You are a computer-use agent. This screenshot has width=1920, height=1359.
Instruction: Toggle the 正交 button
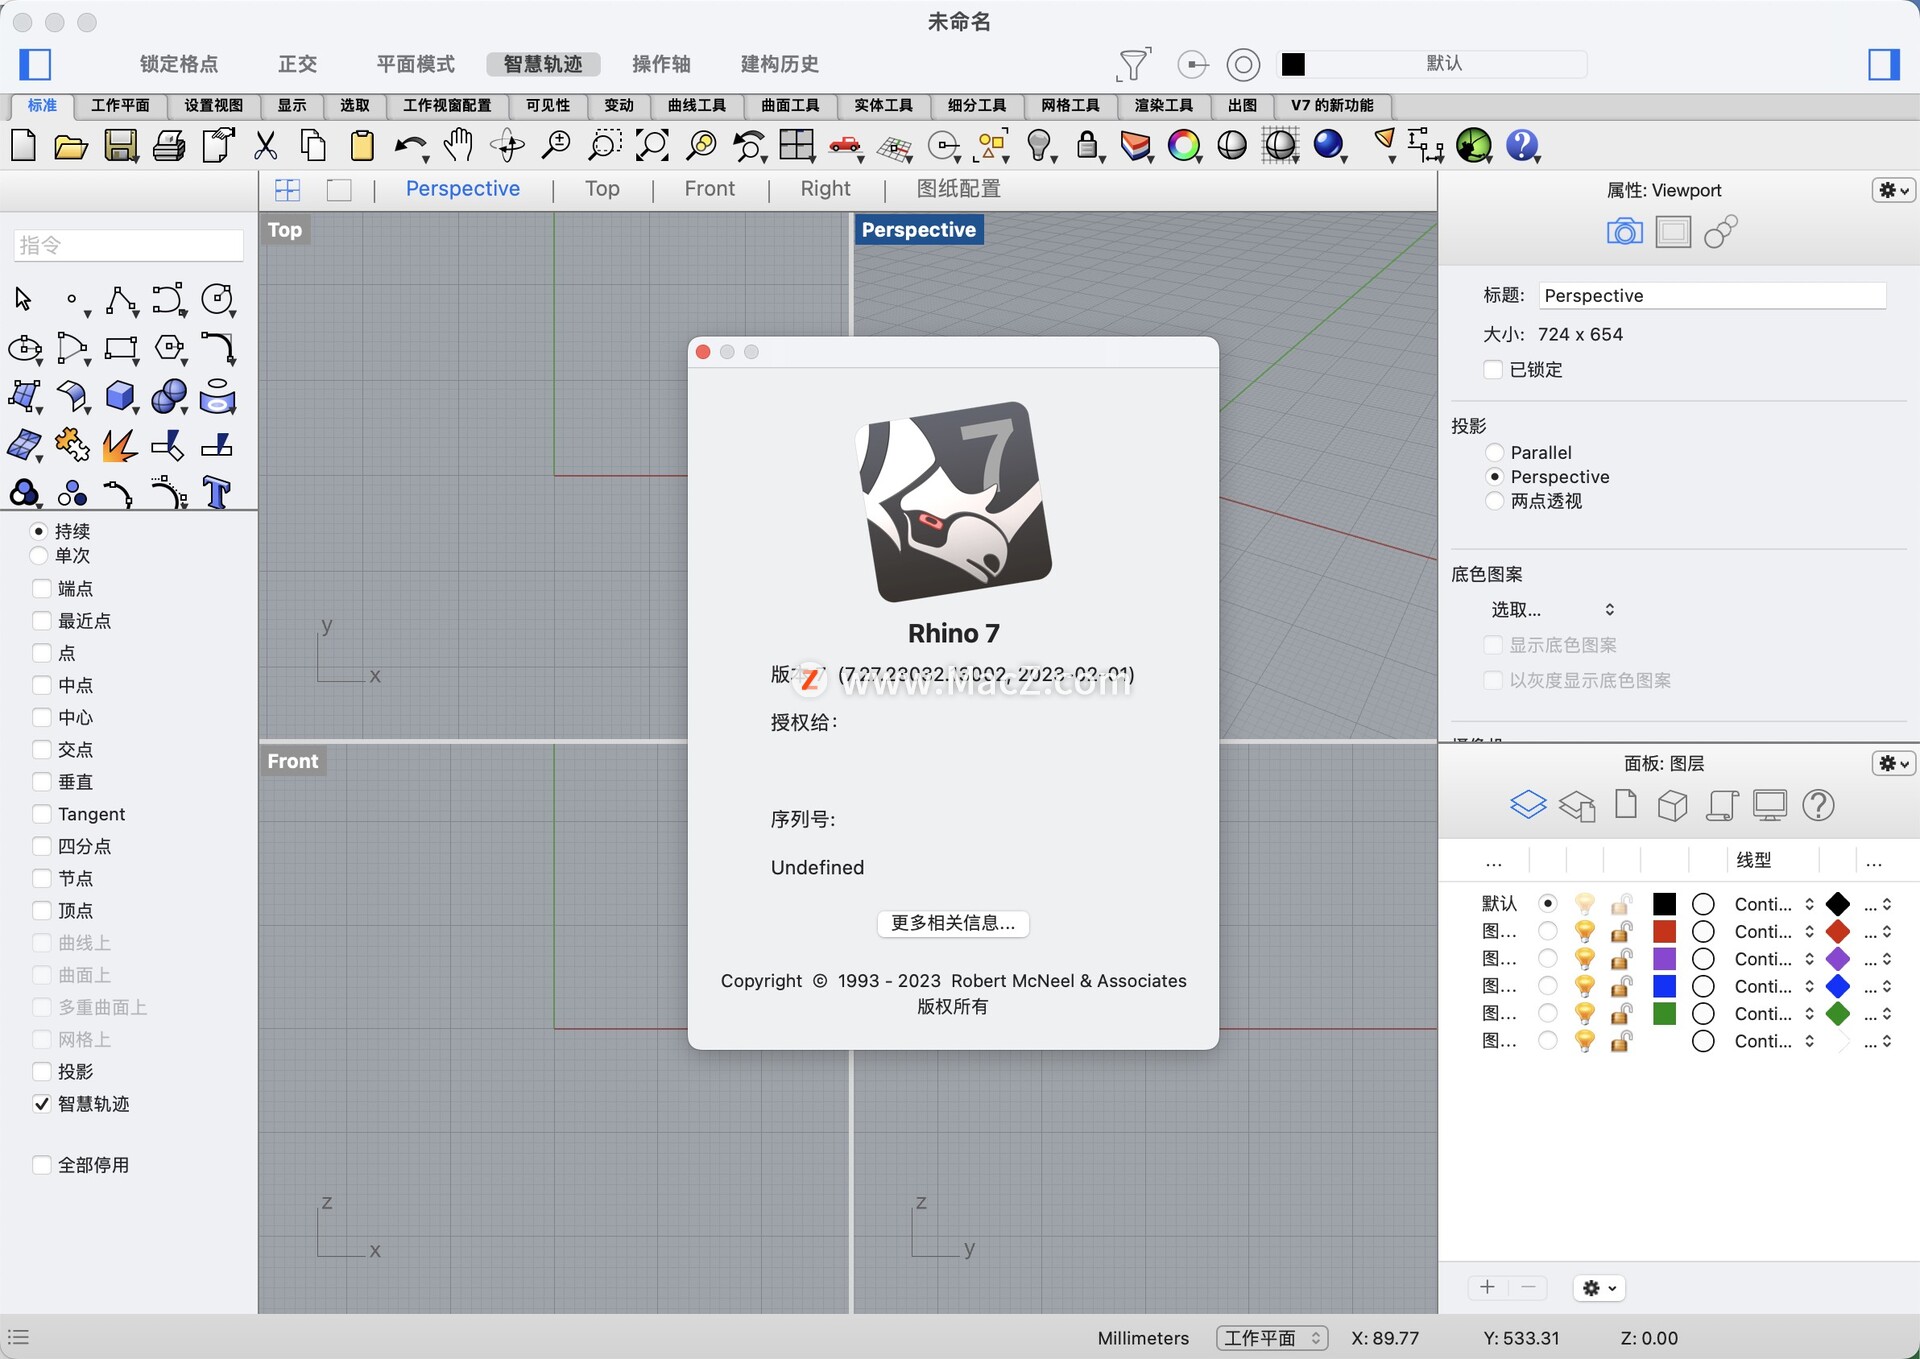298,64
